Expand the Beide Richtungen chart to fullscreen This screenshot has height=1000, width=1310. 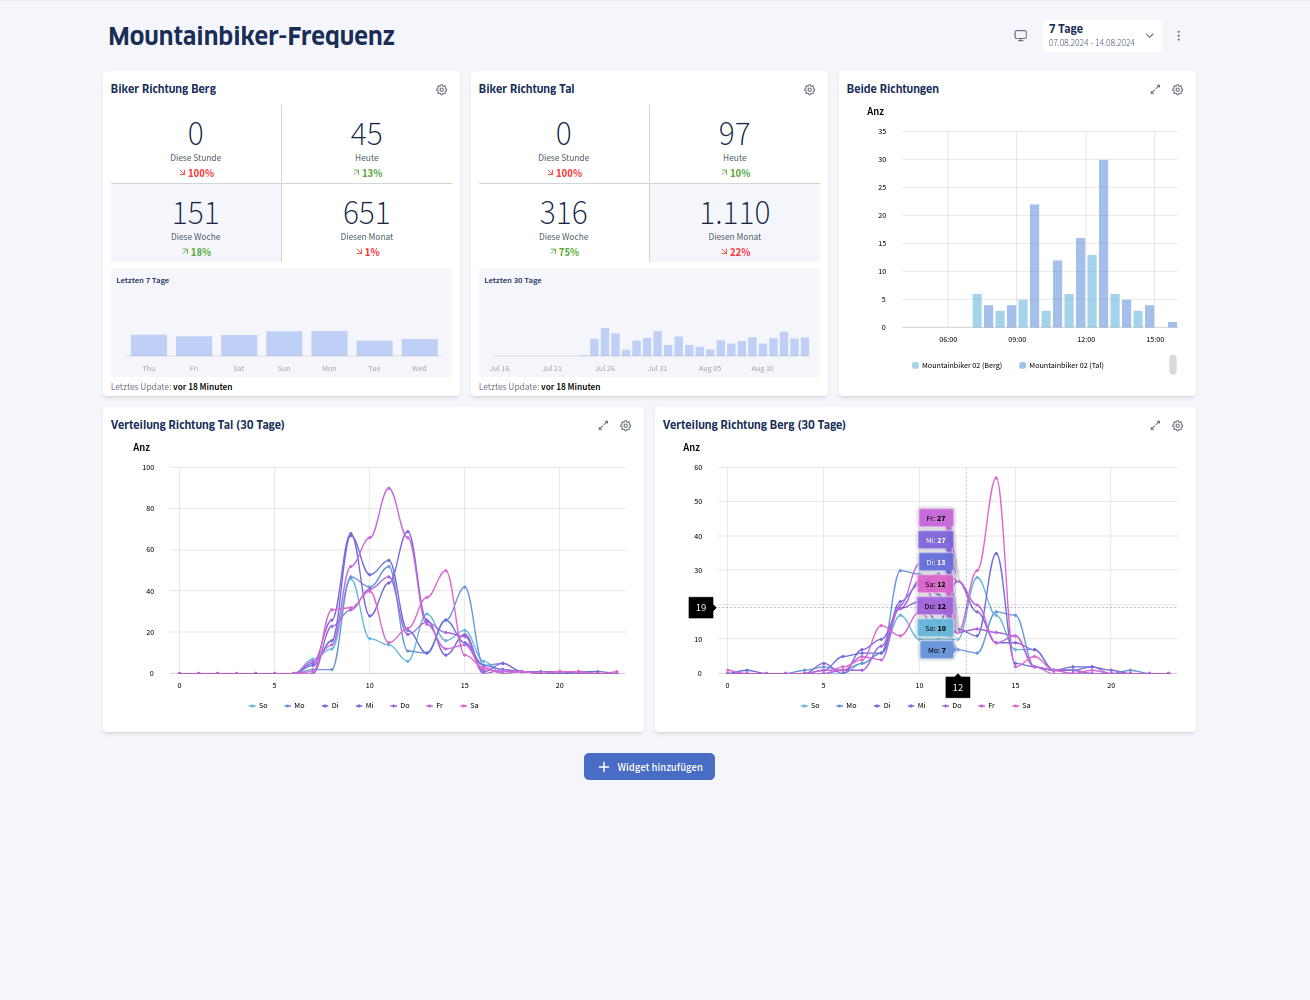point(1155,89)
